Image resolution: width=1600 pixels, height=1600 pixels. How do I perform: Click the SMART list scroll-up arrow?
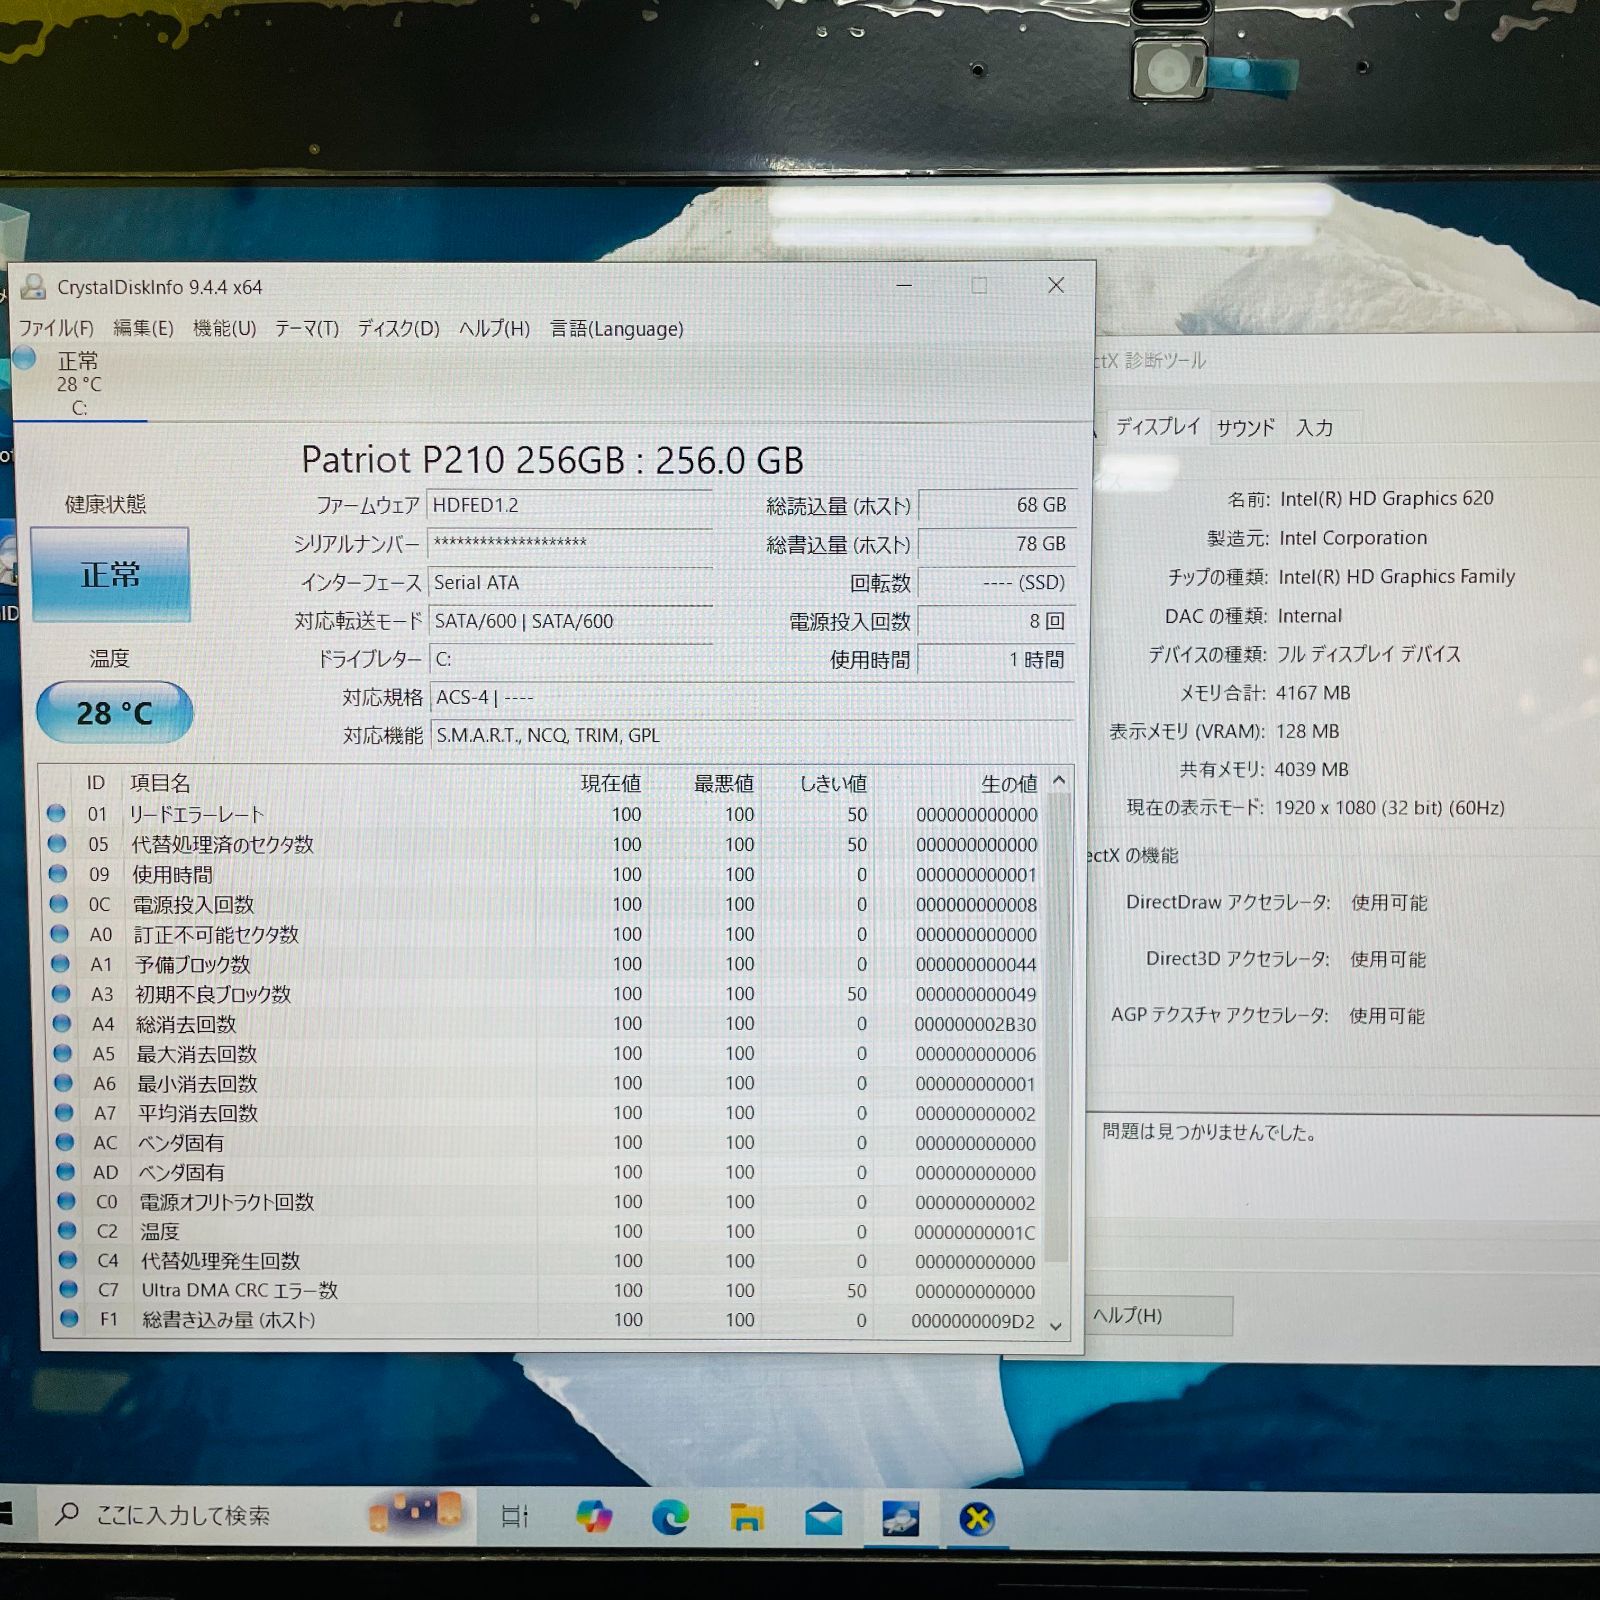pos(1059,780)
